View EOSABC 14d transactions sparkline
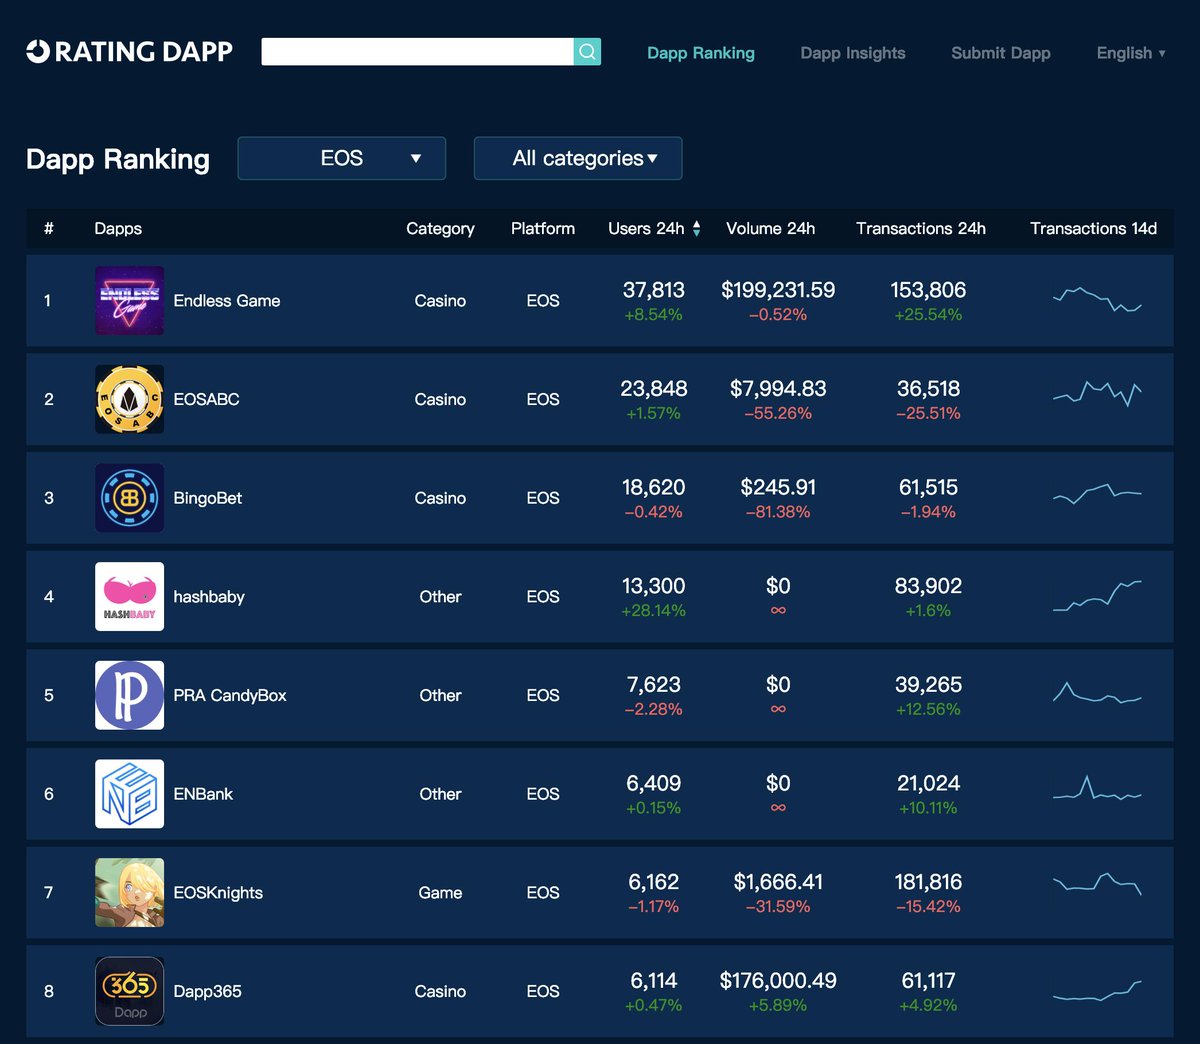 click(x=1097, y=394)
